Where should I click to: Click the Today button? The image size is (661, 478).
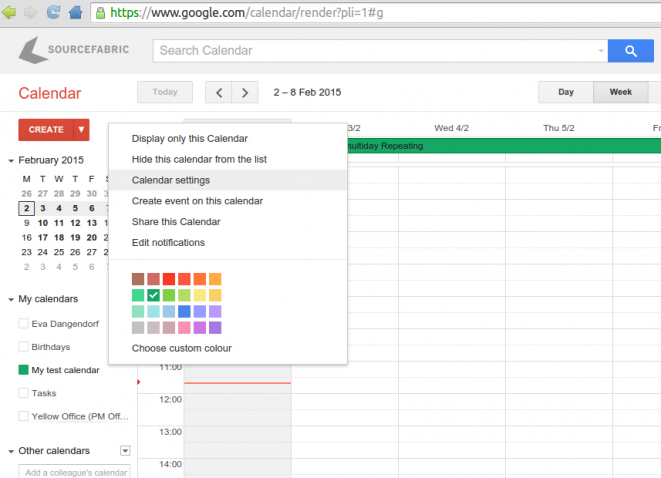pyautogui.click(x=165, y=92)
